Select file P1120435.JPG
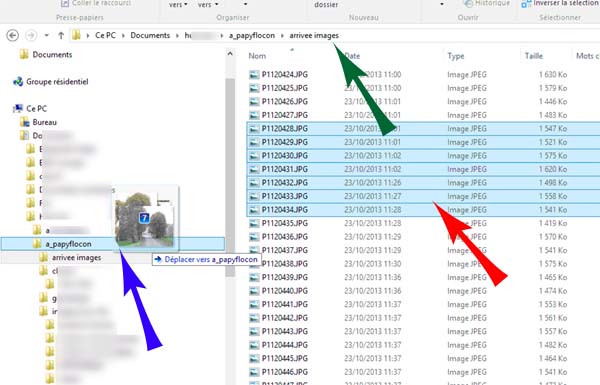The image size is (600, 385). pyautogui.click(x=285, y=223)
